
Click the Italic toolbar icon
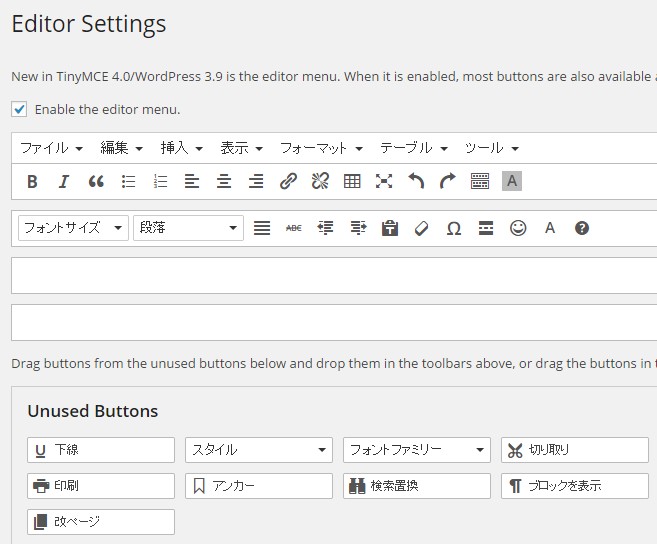pyautogui.click(x=64, y=181)
